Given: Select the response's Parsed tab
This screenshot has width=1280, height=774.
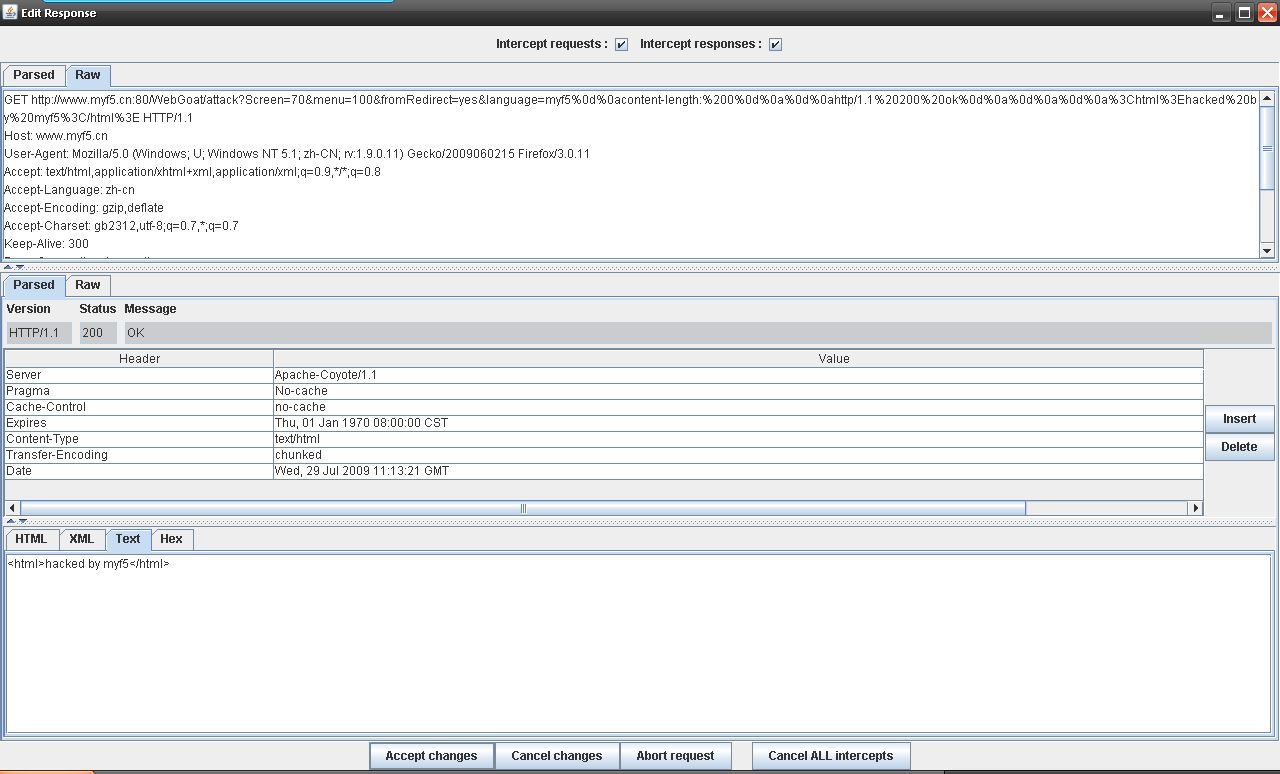Looking at the screenshot, I should pyautogui.click(x=34, y=285).
